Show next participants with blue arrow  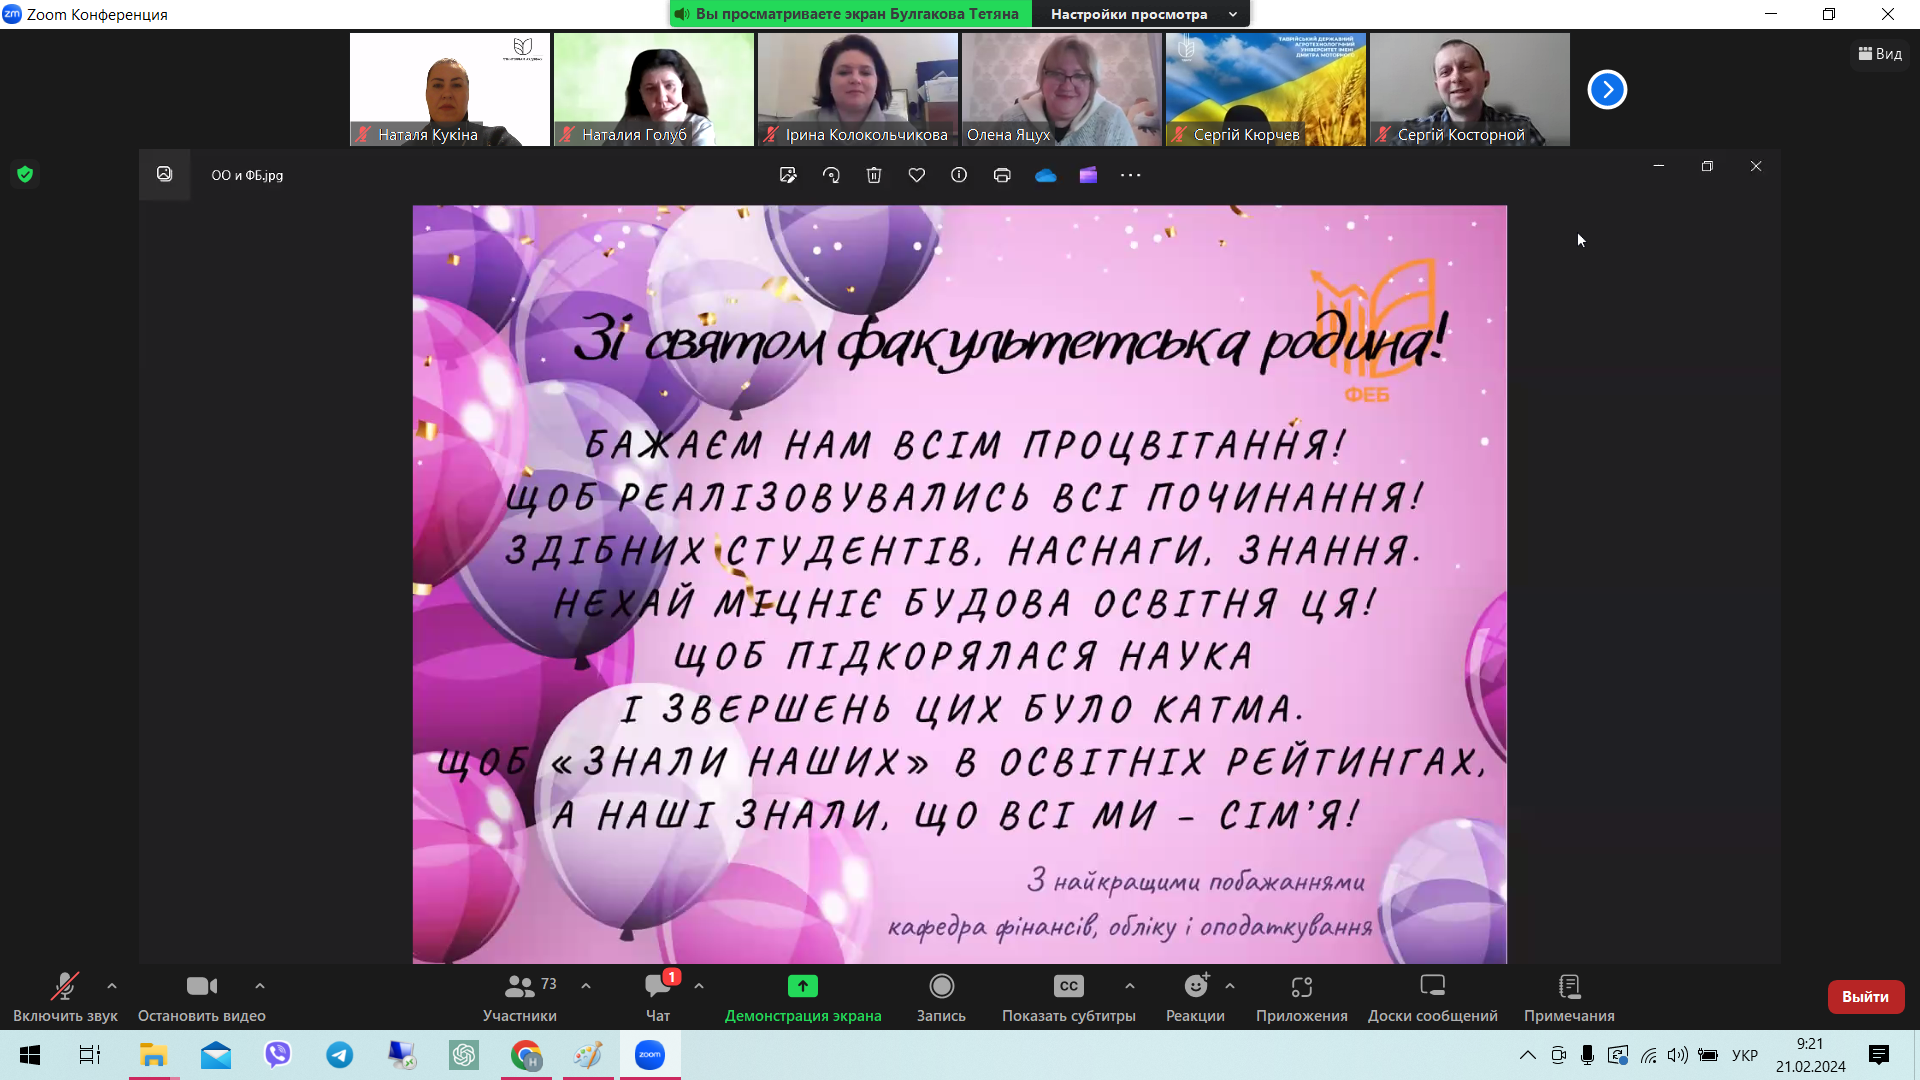[1607, 90]
